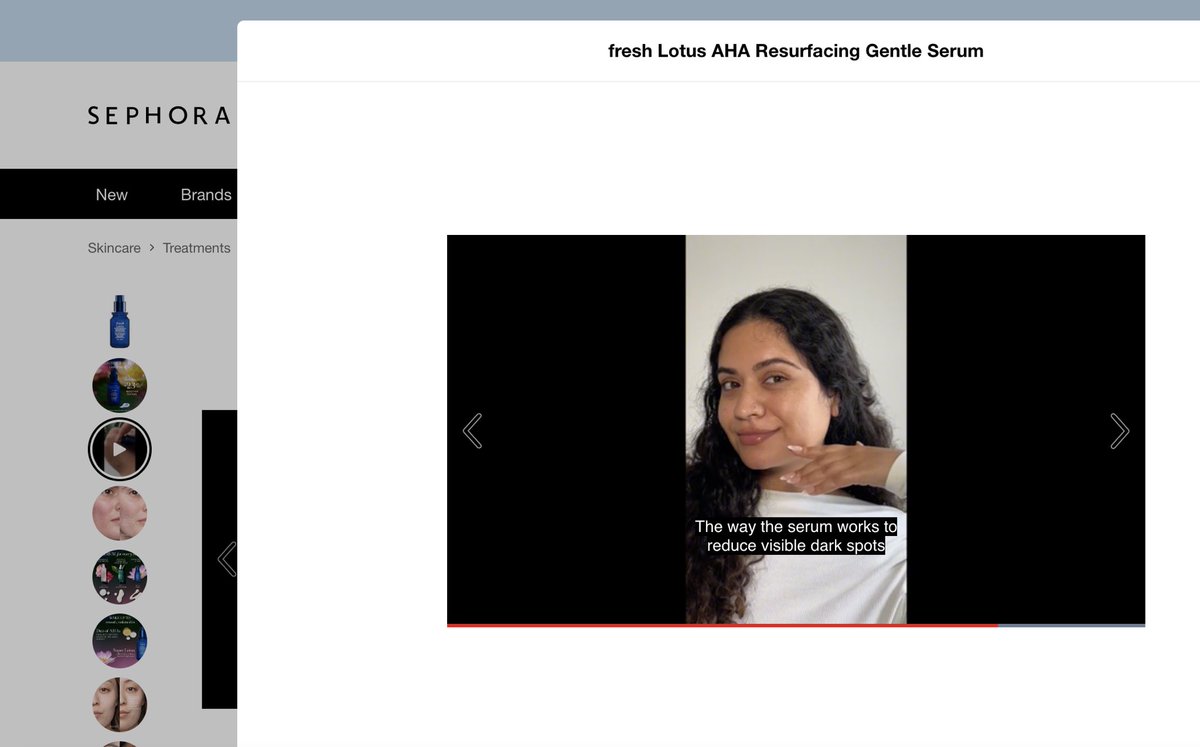1200x747 pixels.
Task: Select the purple lotus ingredients thumbnail
Action: point(120,642)
